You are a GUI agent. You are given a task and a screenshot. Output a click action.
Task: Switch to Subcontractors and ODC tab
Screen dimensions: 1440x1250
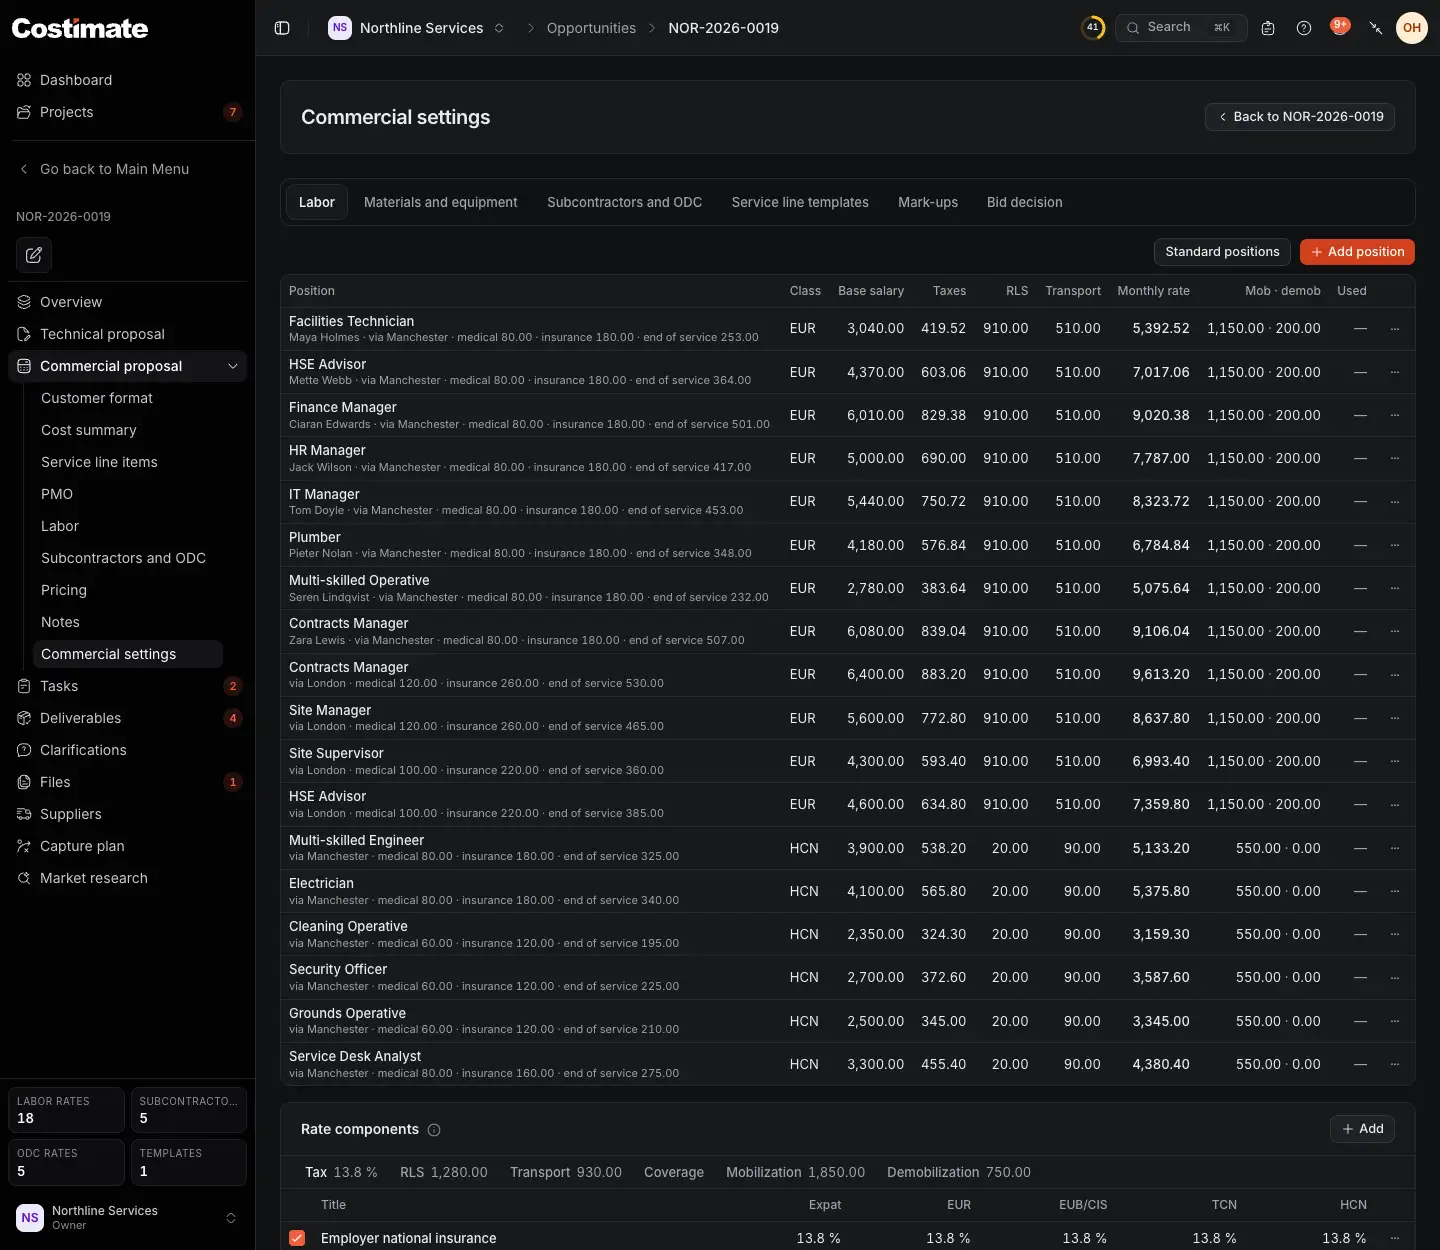point(624,202)
